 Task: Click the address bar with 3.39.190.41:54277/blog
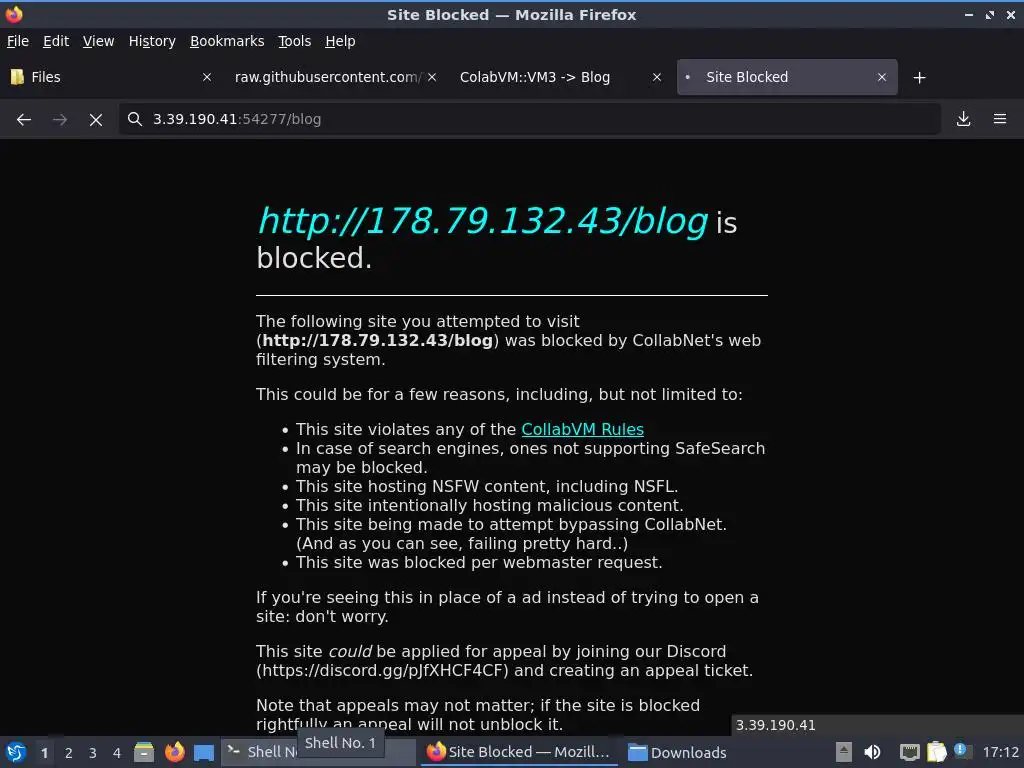tap(529, 119)
